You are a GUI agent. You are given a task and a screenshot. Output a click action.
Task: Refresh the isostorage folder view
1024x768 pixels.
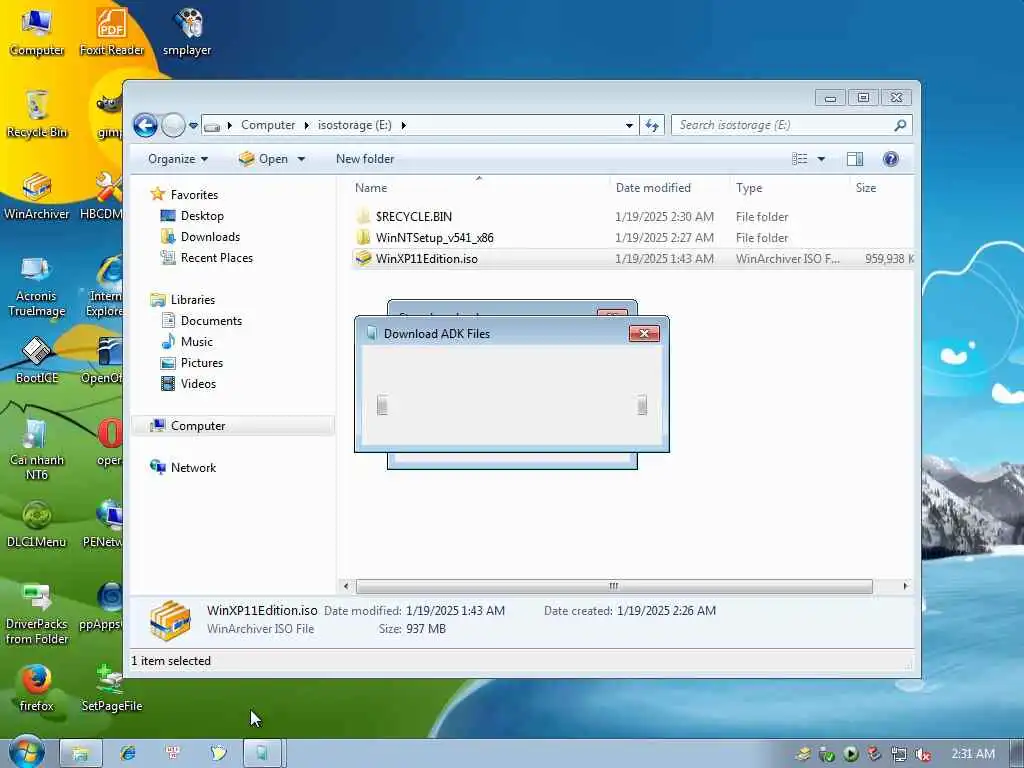click(652, 125)
